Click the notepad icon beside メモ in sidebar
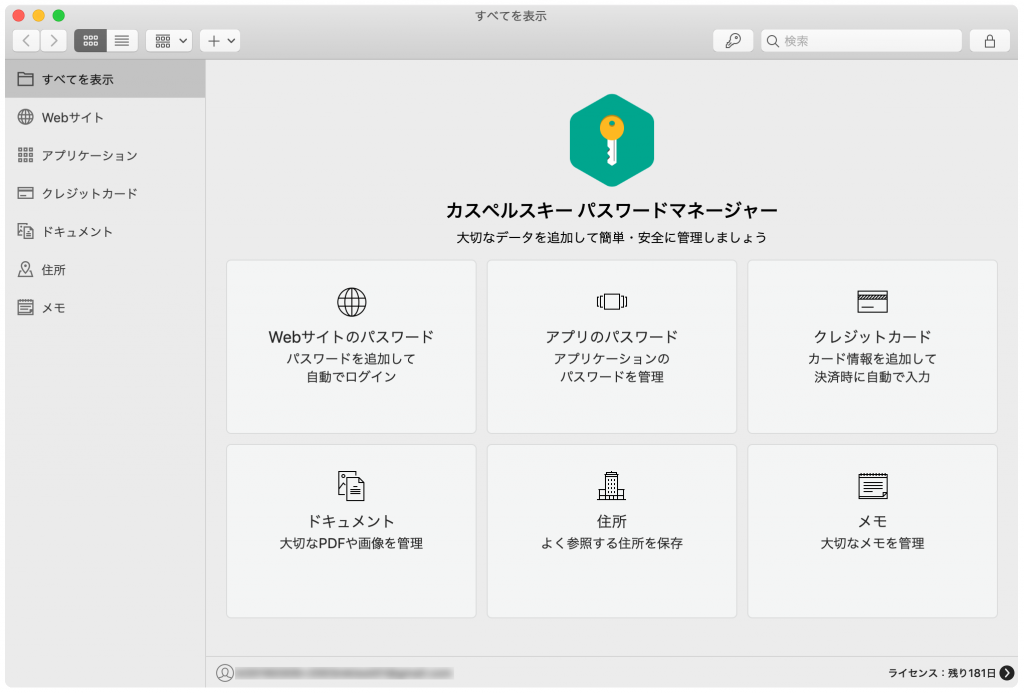 click(25, 307)
